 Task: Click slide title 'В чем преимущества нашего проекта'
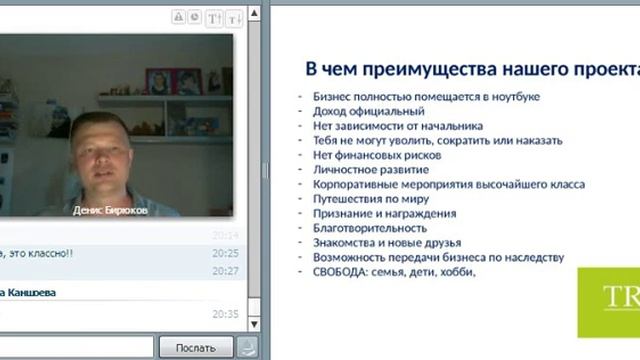coord(473,69)
